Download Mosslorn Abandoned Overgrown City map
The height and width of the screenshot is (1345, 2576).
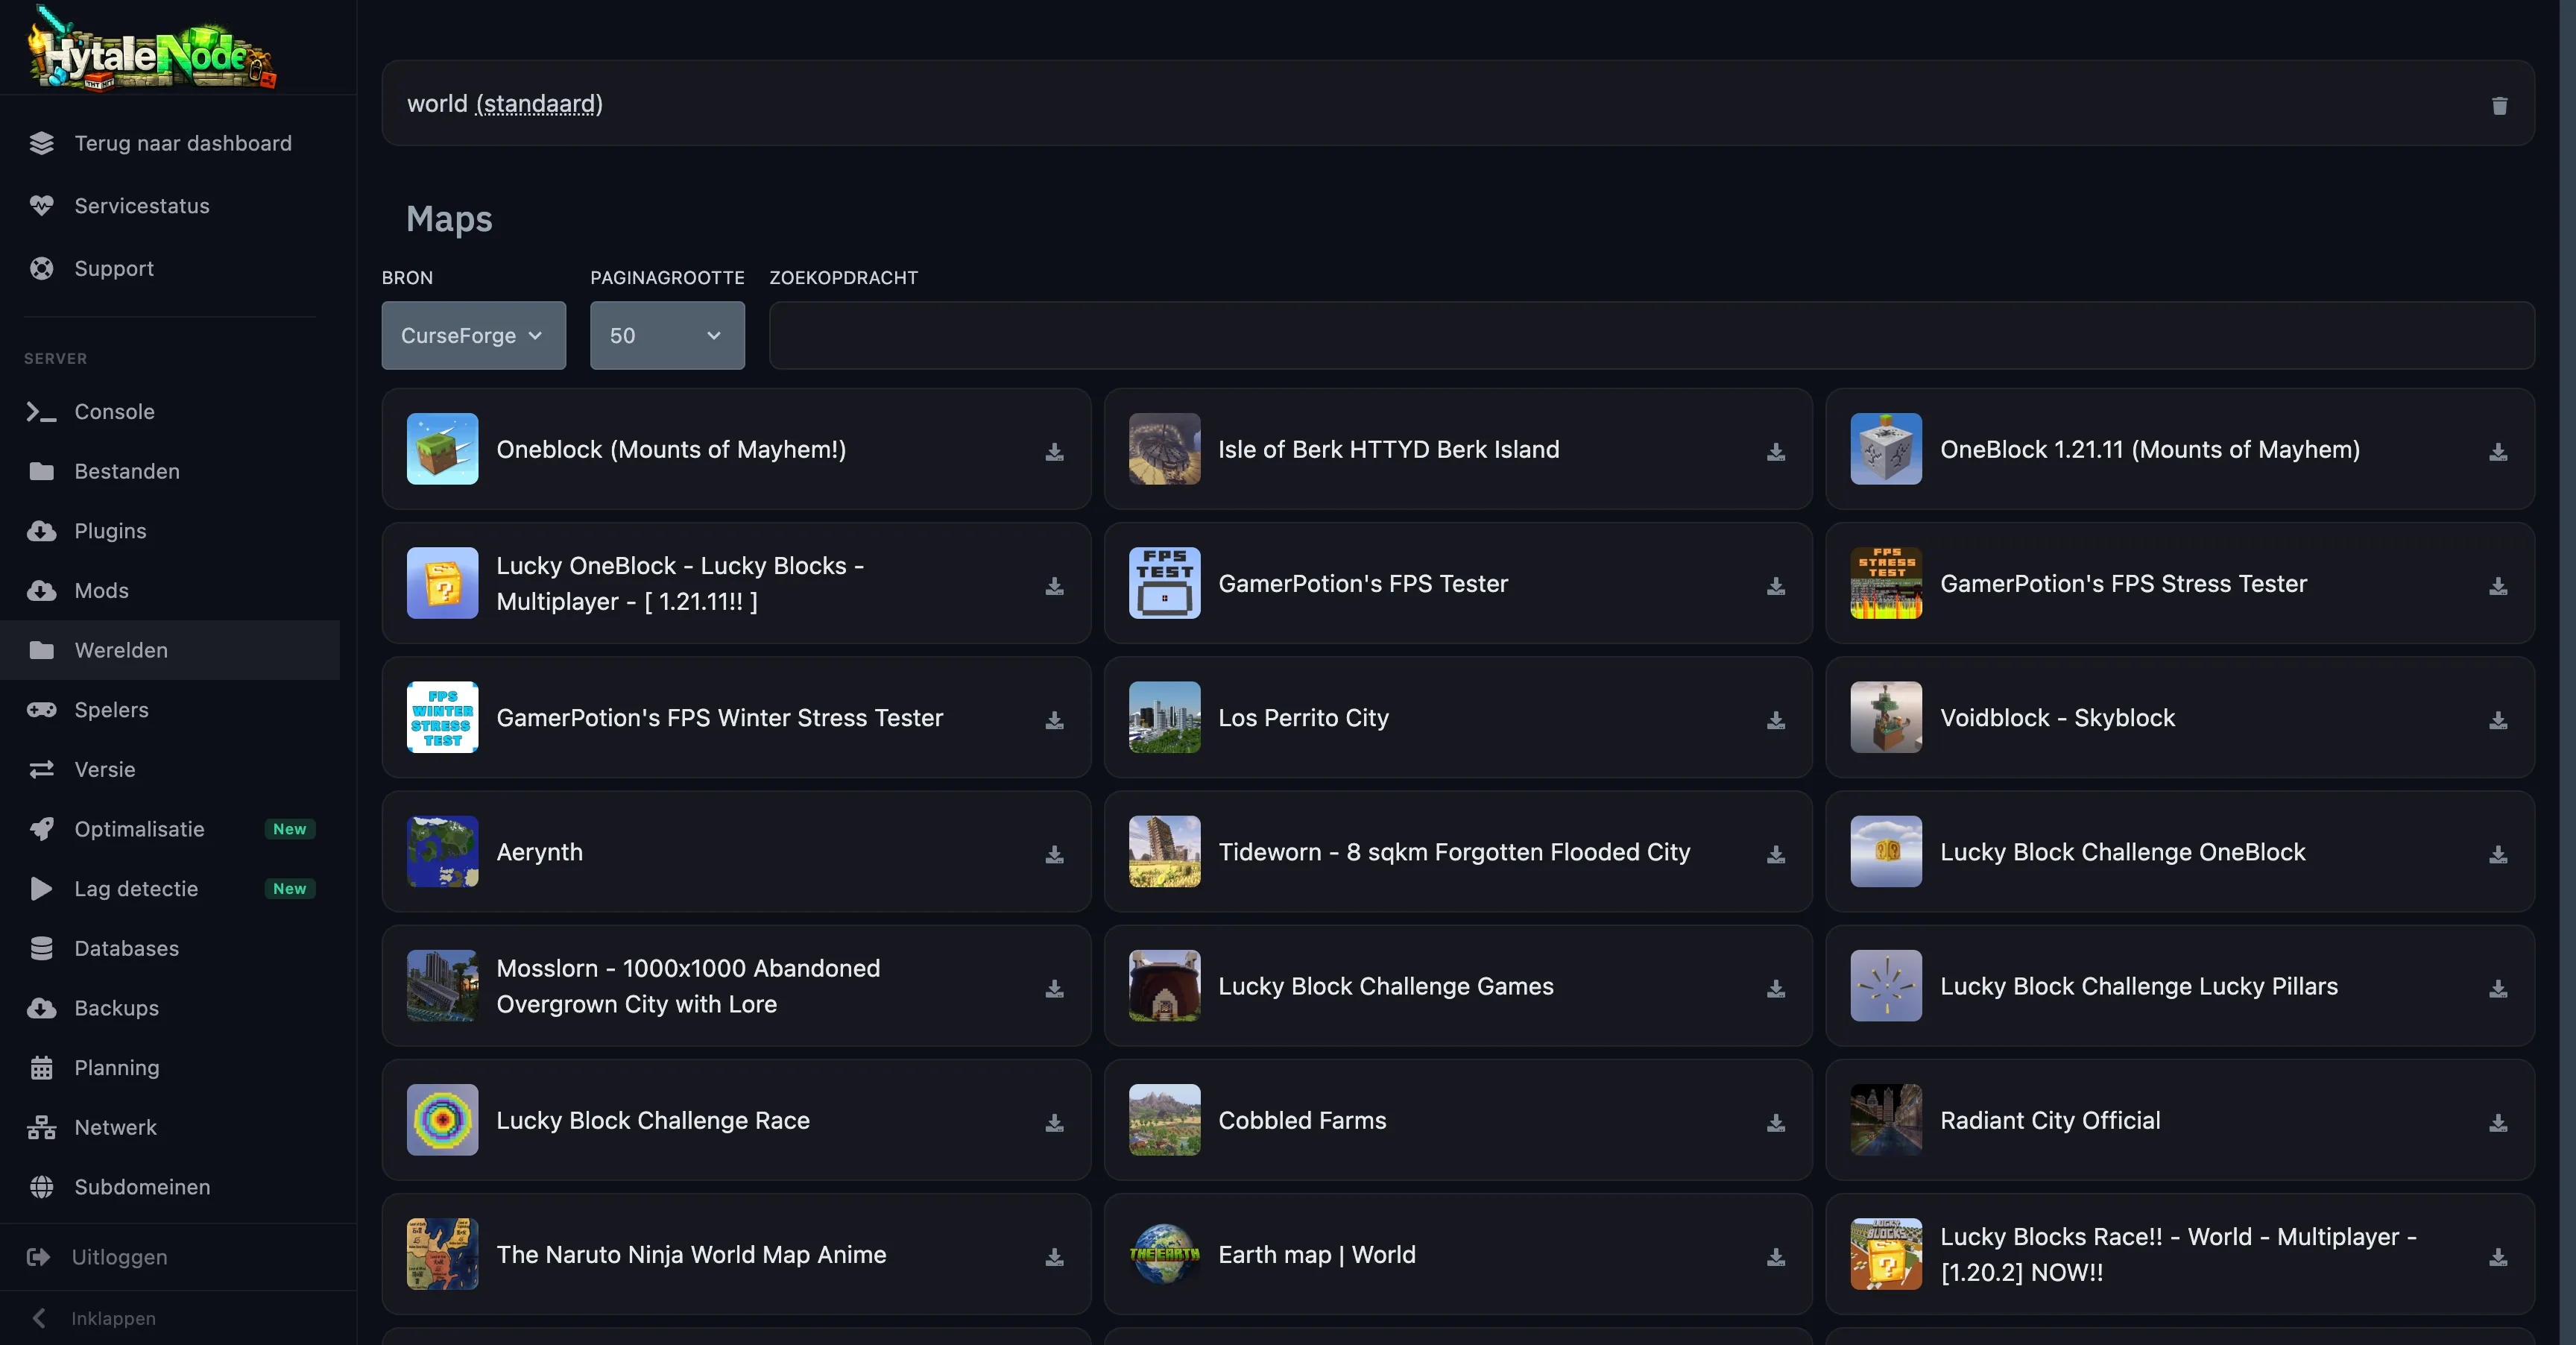pos(1054,988)
